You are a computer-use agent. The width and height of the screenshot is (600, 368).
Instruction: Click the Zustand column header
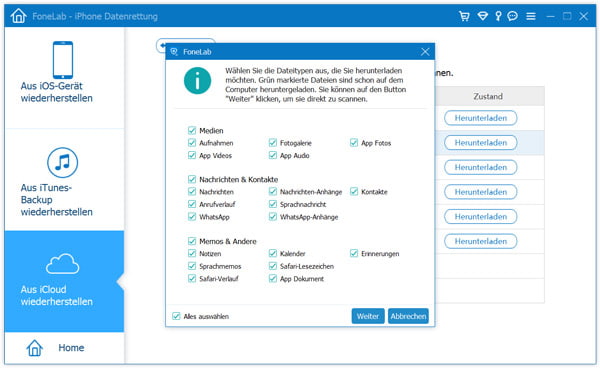[x=489, y=96]
